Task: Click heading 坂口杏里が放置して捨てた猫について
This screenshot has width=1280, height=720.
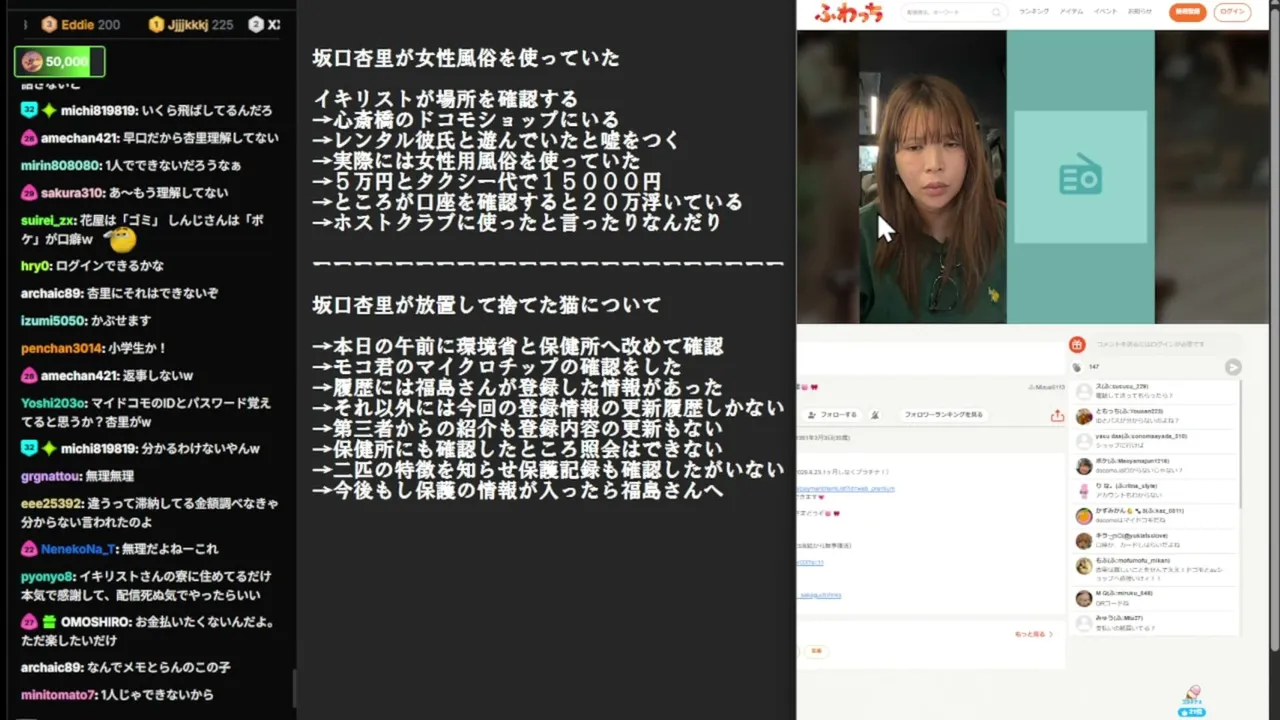Action: pyautogui.click(x=486, y=305)
